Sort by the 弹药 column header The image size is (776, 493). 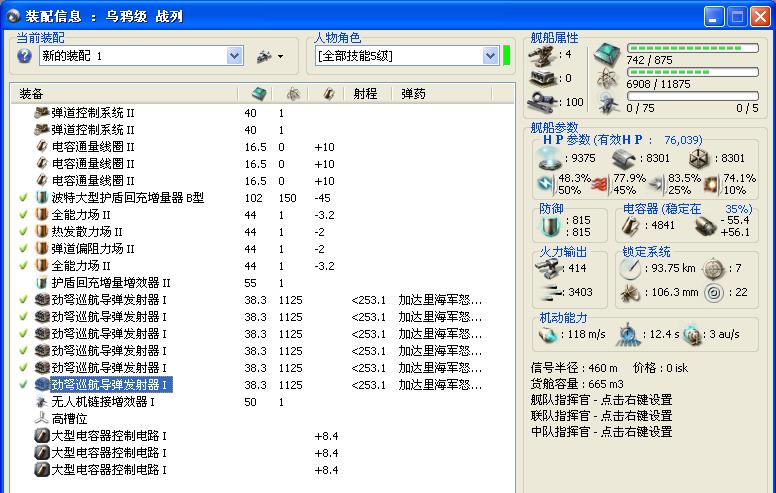tap(413, 94)
